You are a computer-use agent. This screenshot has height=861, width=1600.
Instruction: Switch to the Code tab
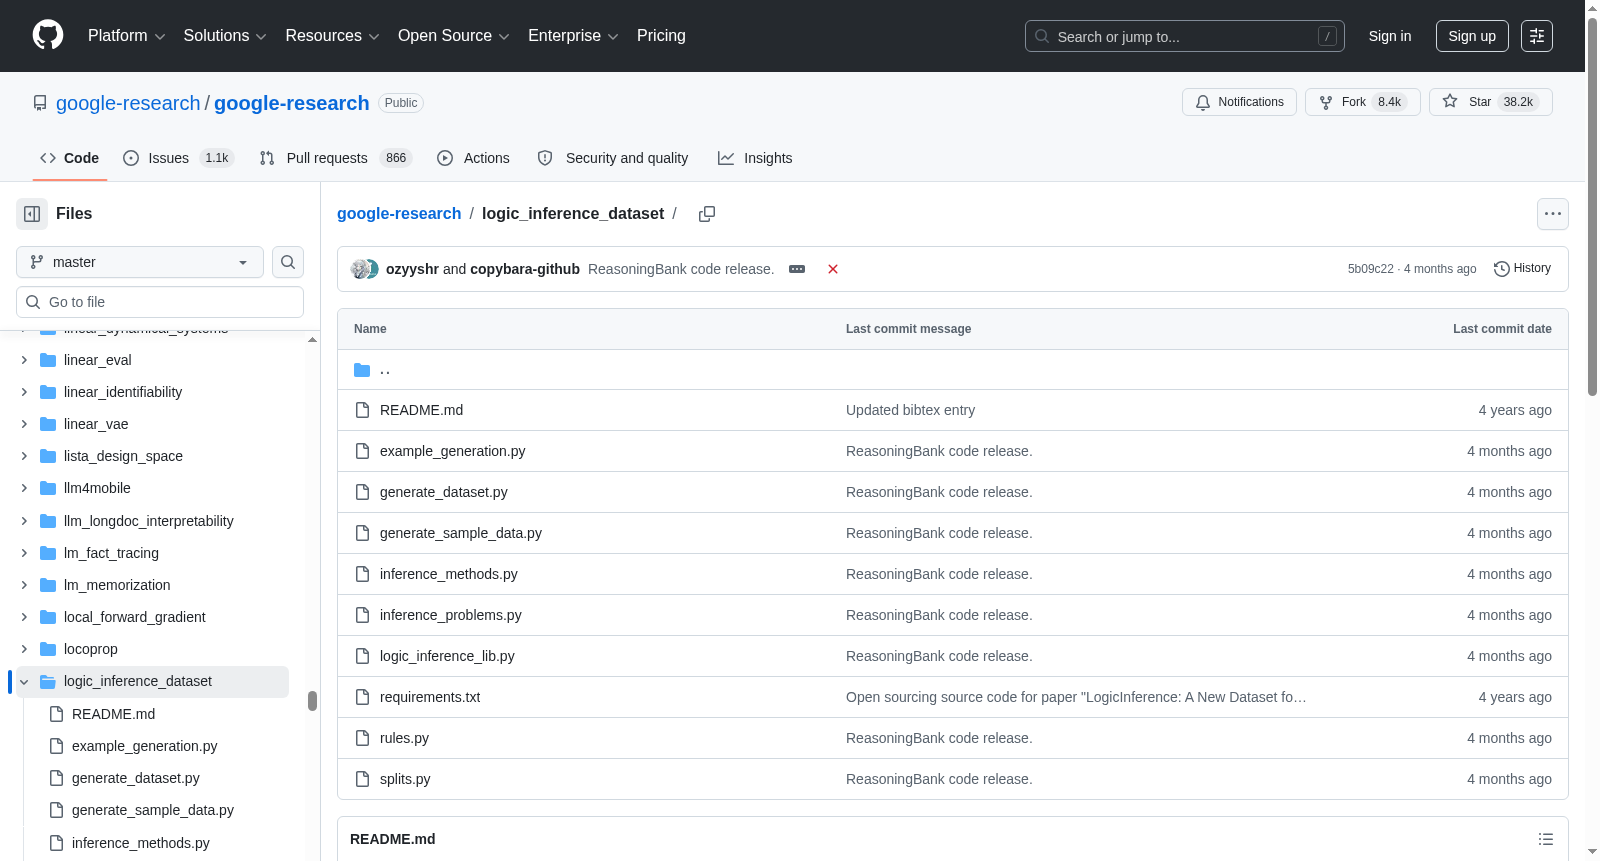[70, 158]
